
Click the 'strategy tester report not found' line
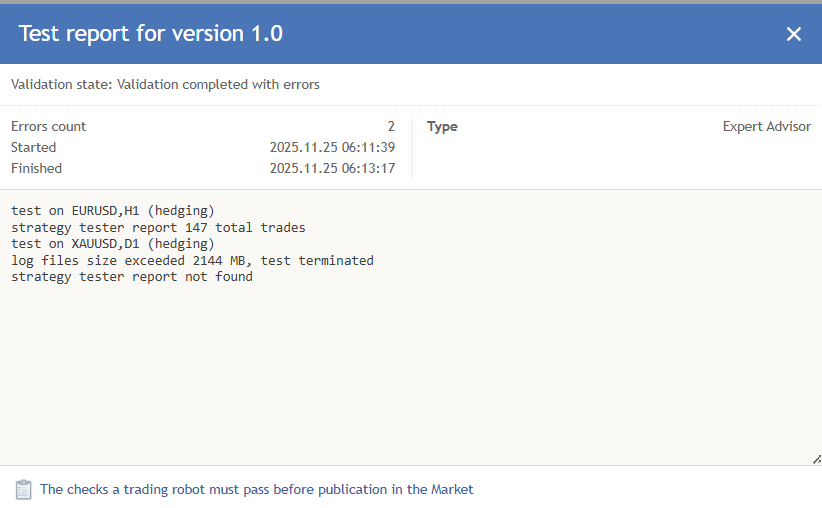(x=132, y=276)
